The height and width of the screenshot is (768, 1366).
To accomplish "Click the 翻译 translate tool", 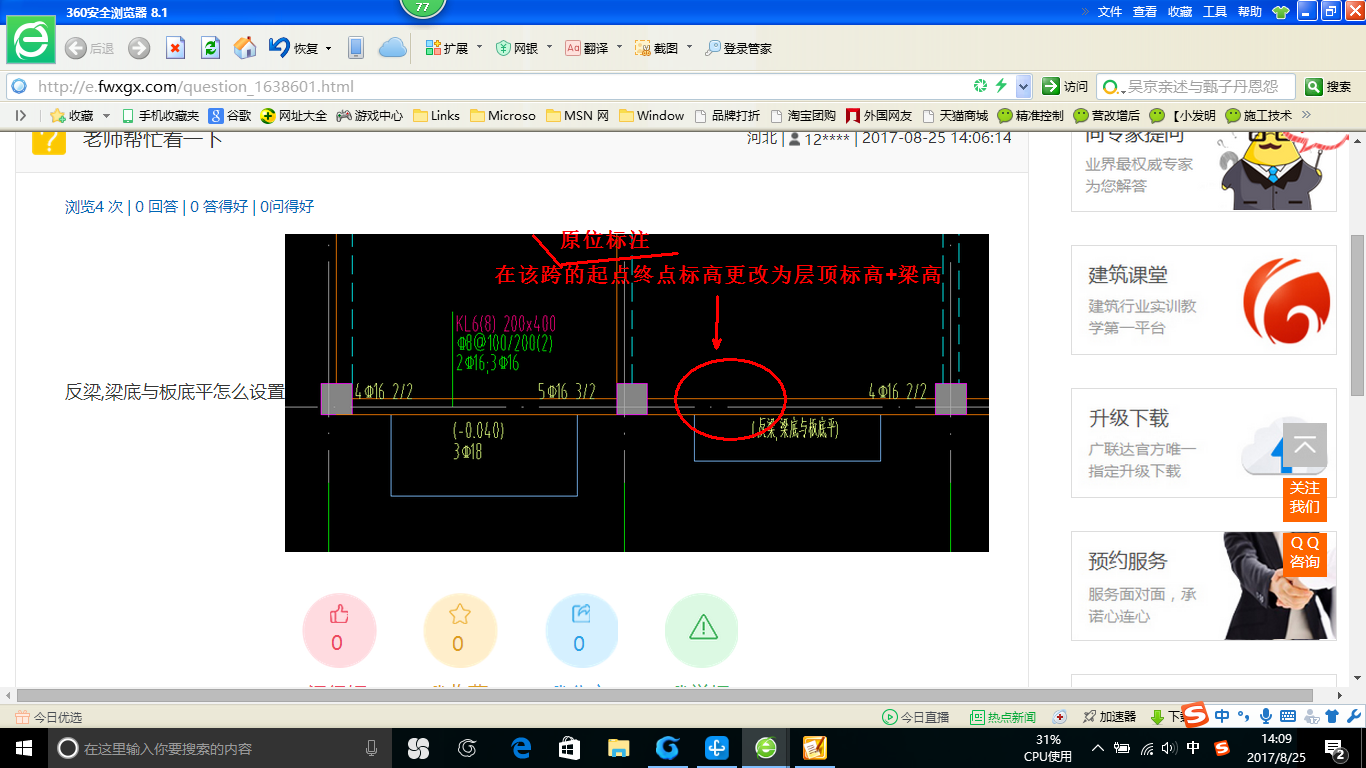I will [587, 48].
